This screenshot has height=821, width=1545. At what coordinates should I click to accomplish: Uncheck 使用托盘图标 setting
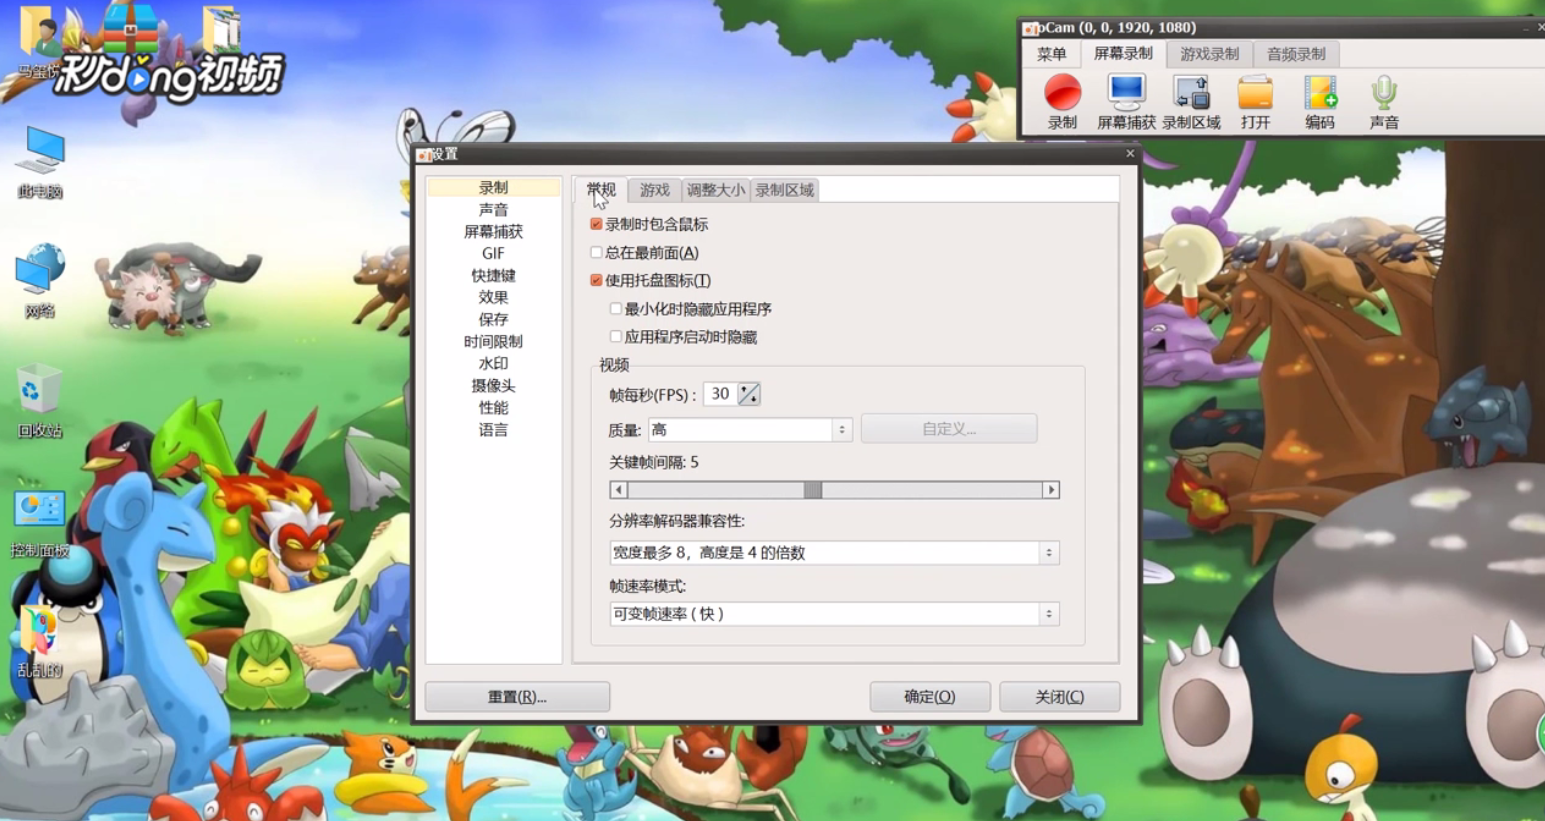[x=594, y=281]
